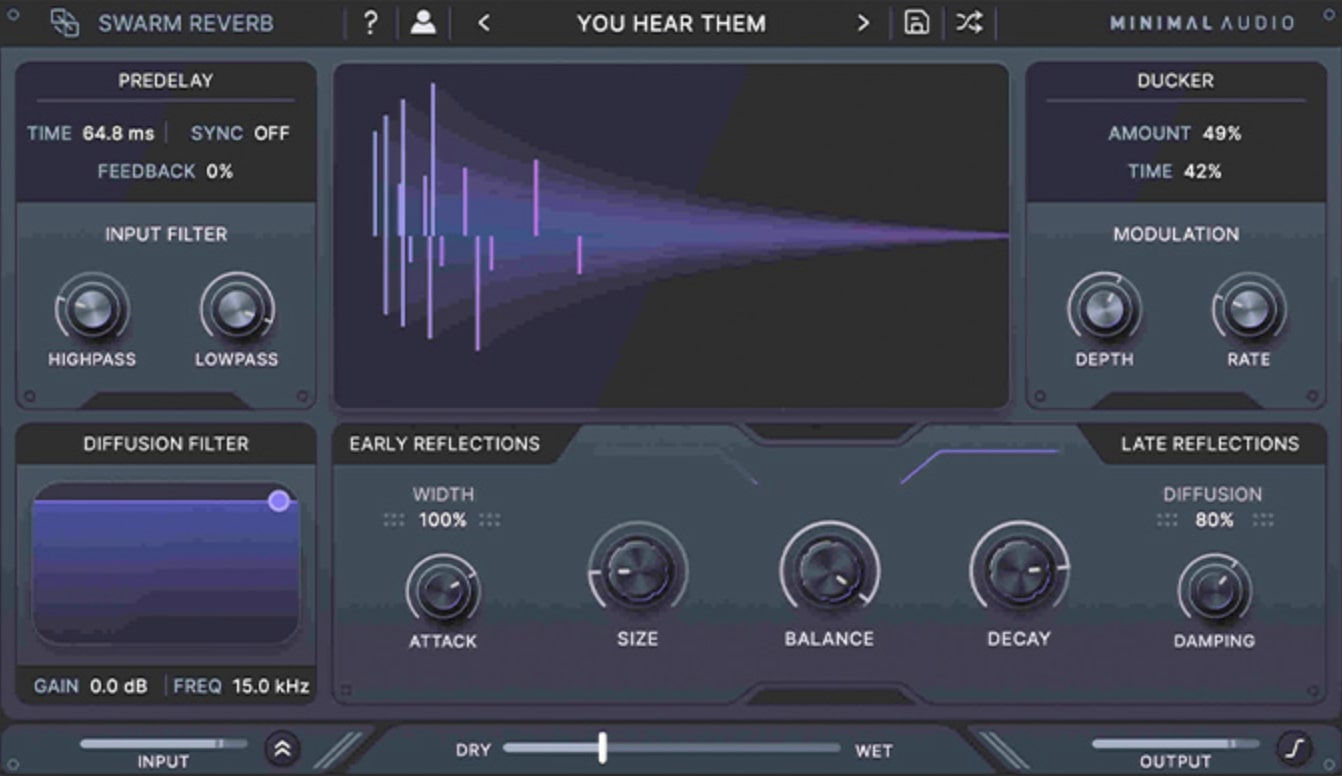Screen dimensions: 1342x776
Task: Go to the next preset arrow
Action: (x=864, y=23)
